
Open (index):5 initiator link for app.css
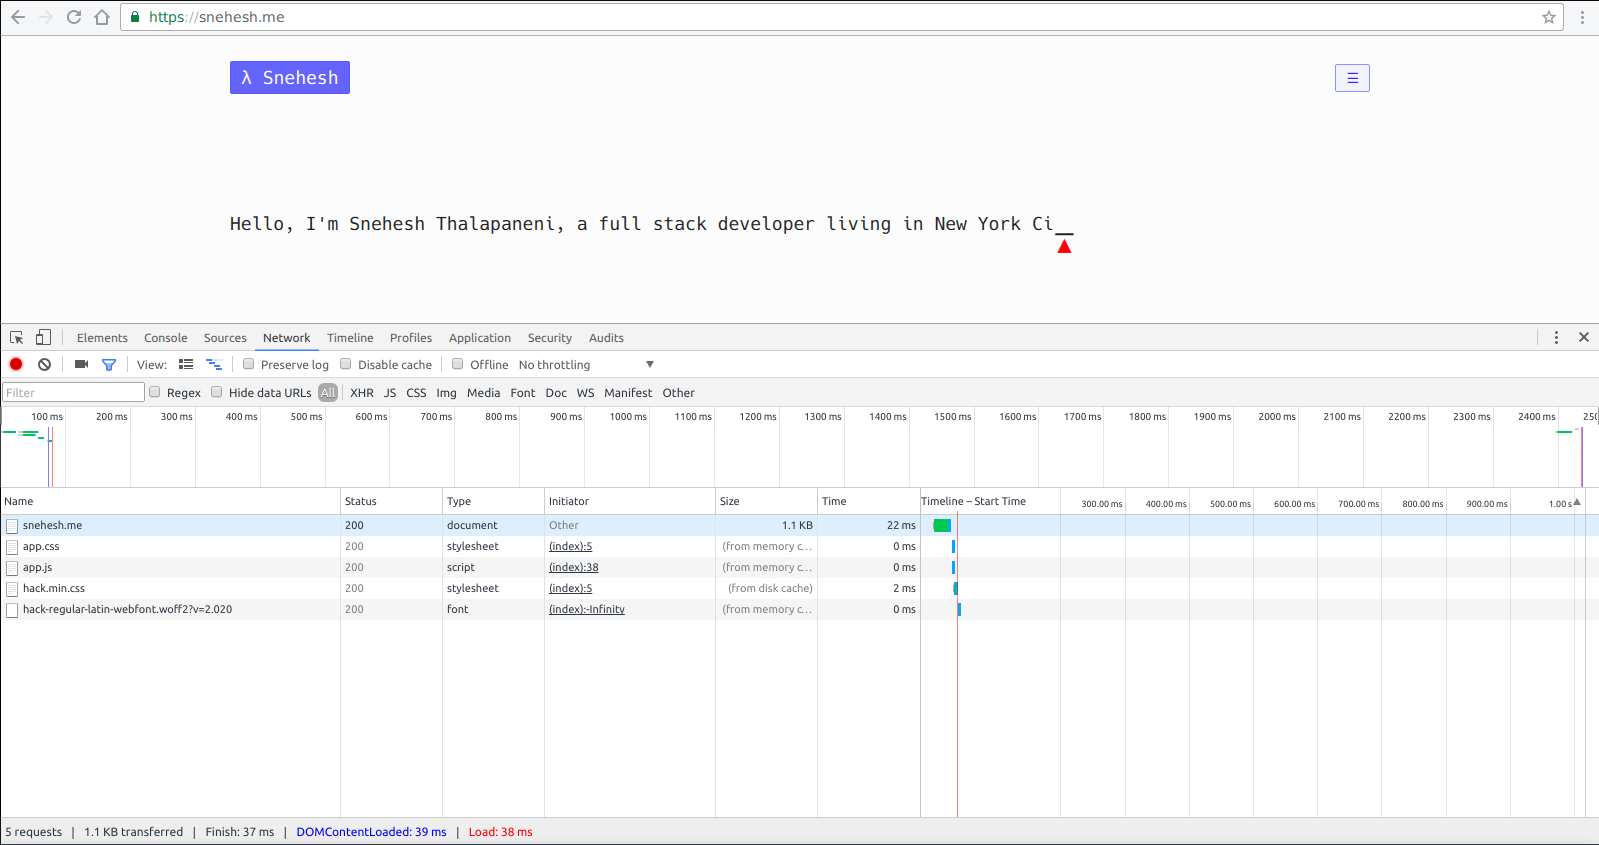(x=570, y=547)
